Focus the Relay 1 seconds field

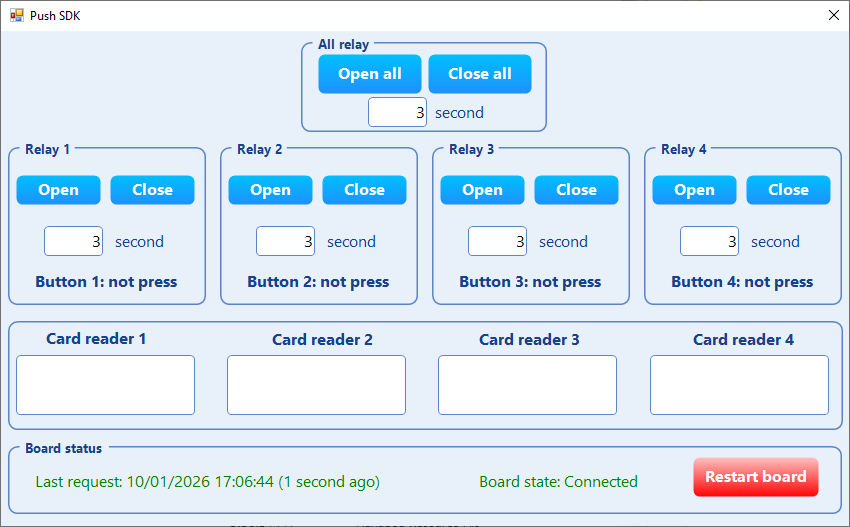tap(73, 241)
